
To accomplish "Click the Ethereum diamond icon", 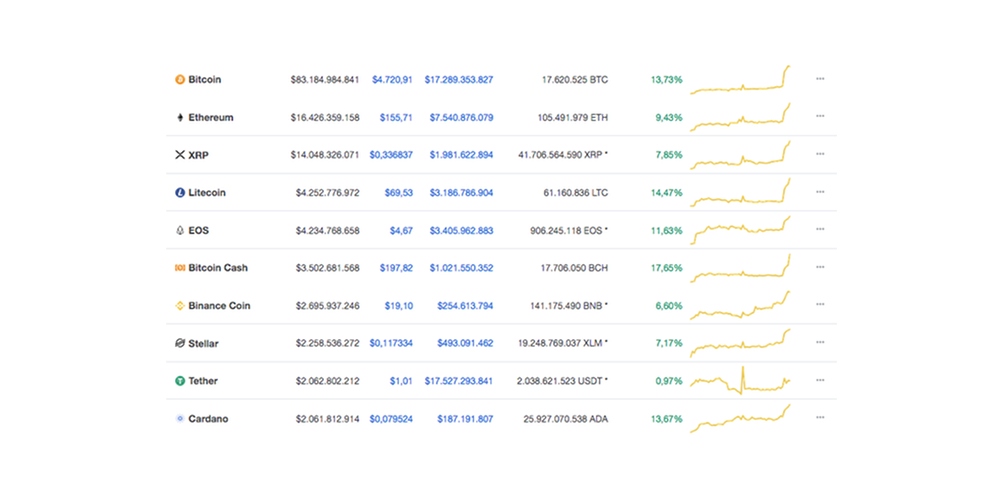I will point(180,117).
